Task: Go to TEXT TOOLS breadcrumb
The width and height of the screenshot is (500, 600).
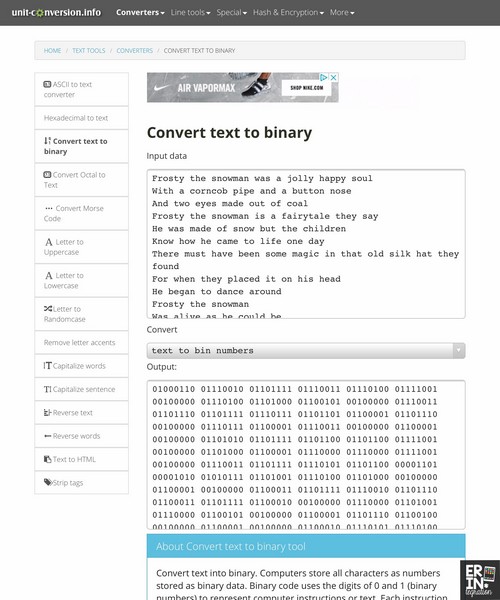Action: click(89, 51)
